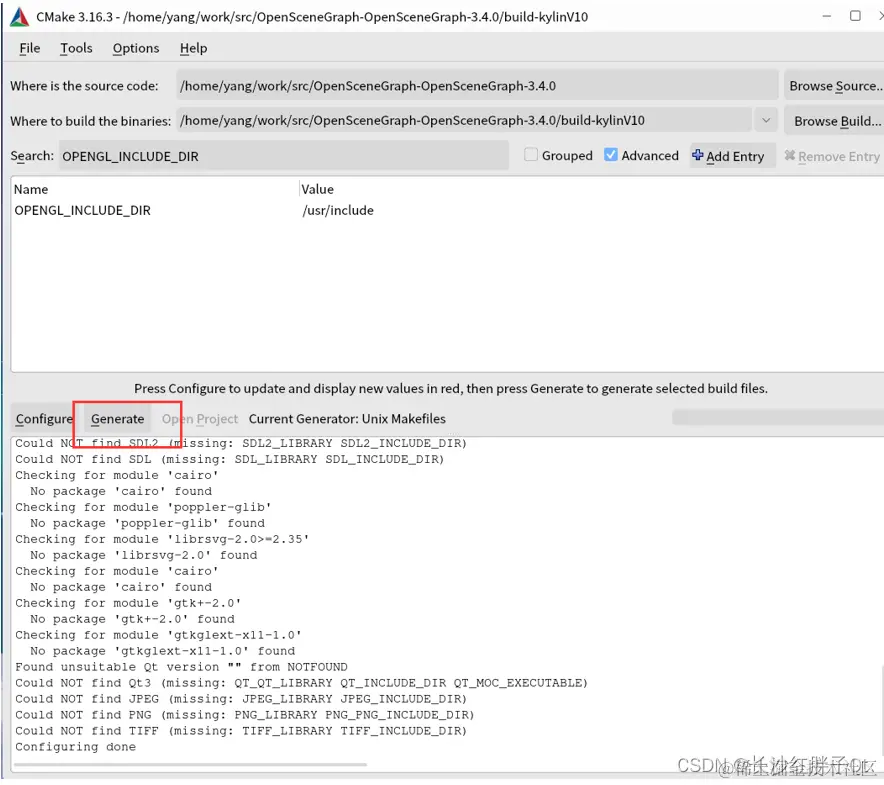Maximize the CMake window
The height and width of the screenshot is (785, 884).
click(855, 16)
